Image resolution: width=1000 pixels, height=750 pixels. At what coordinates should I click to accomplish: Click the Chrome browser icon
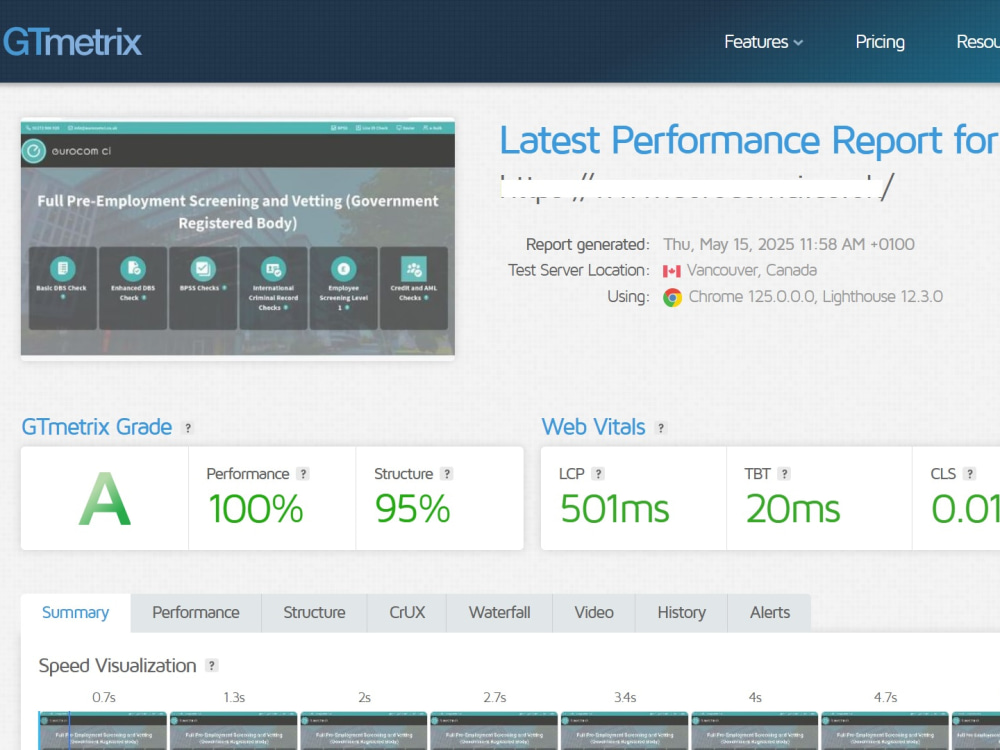coord(672,297)
